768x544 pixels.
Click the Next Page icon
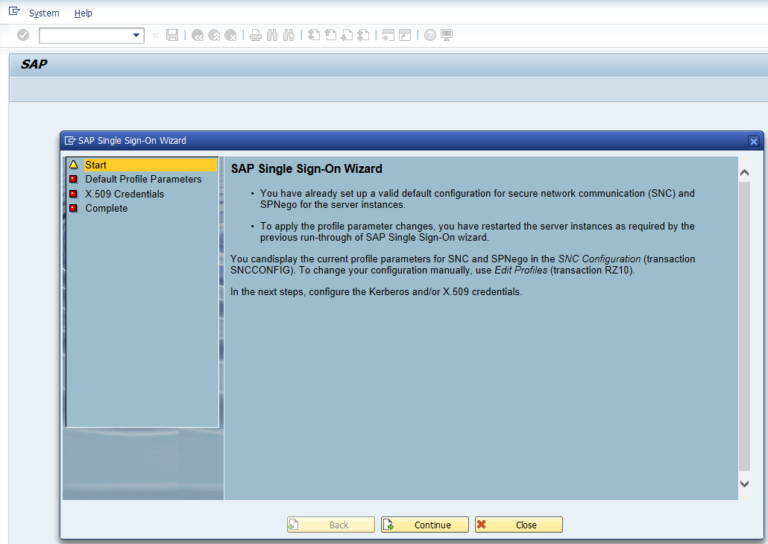(x=347, y=35)
